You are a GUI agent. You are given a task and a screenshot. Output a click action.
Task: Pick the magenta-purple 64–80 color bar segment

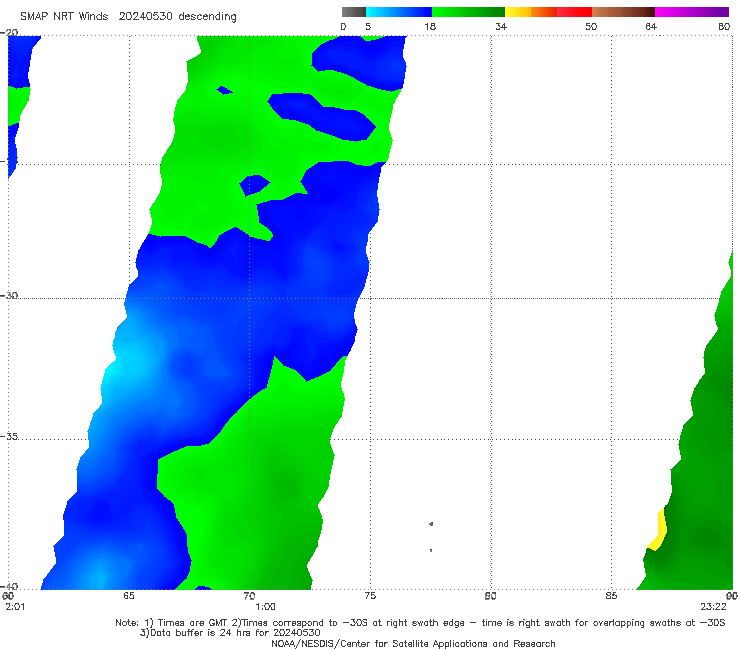[x=692, y=12]
